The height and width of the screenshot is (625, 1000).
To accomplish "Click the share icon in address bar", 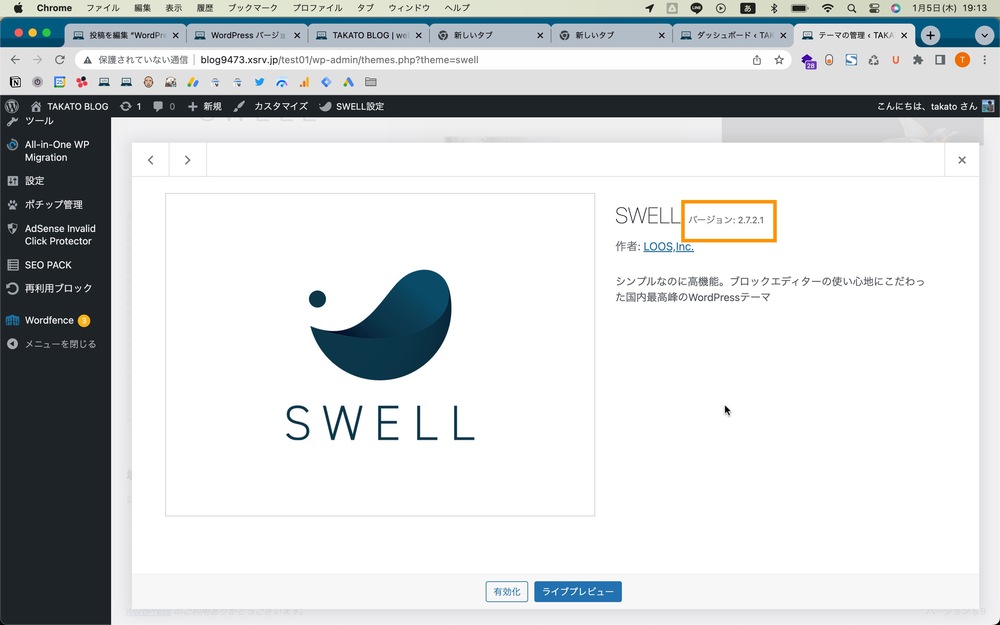I will coord(757,60).
